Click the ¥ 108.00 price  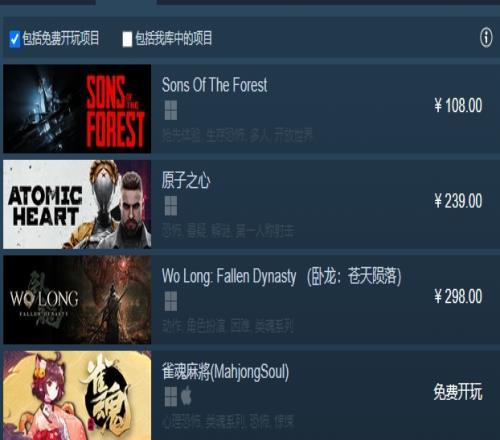click(x=458, y=106)
